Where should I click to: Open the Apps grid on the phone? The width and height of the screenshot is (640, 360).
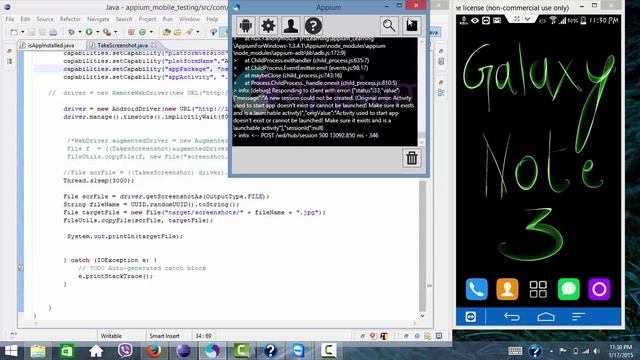click(x=538, y=289)
